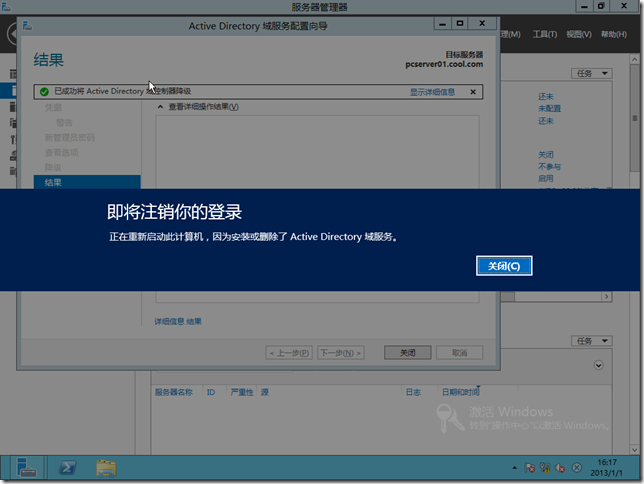Expand the circular chevron in events panel
This screenshot has height=484, width=644.
(x=598, y=365)
